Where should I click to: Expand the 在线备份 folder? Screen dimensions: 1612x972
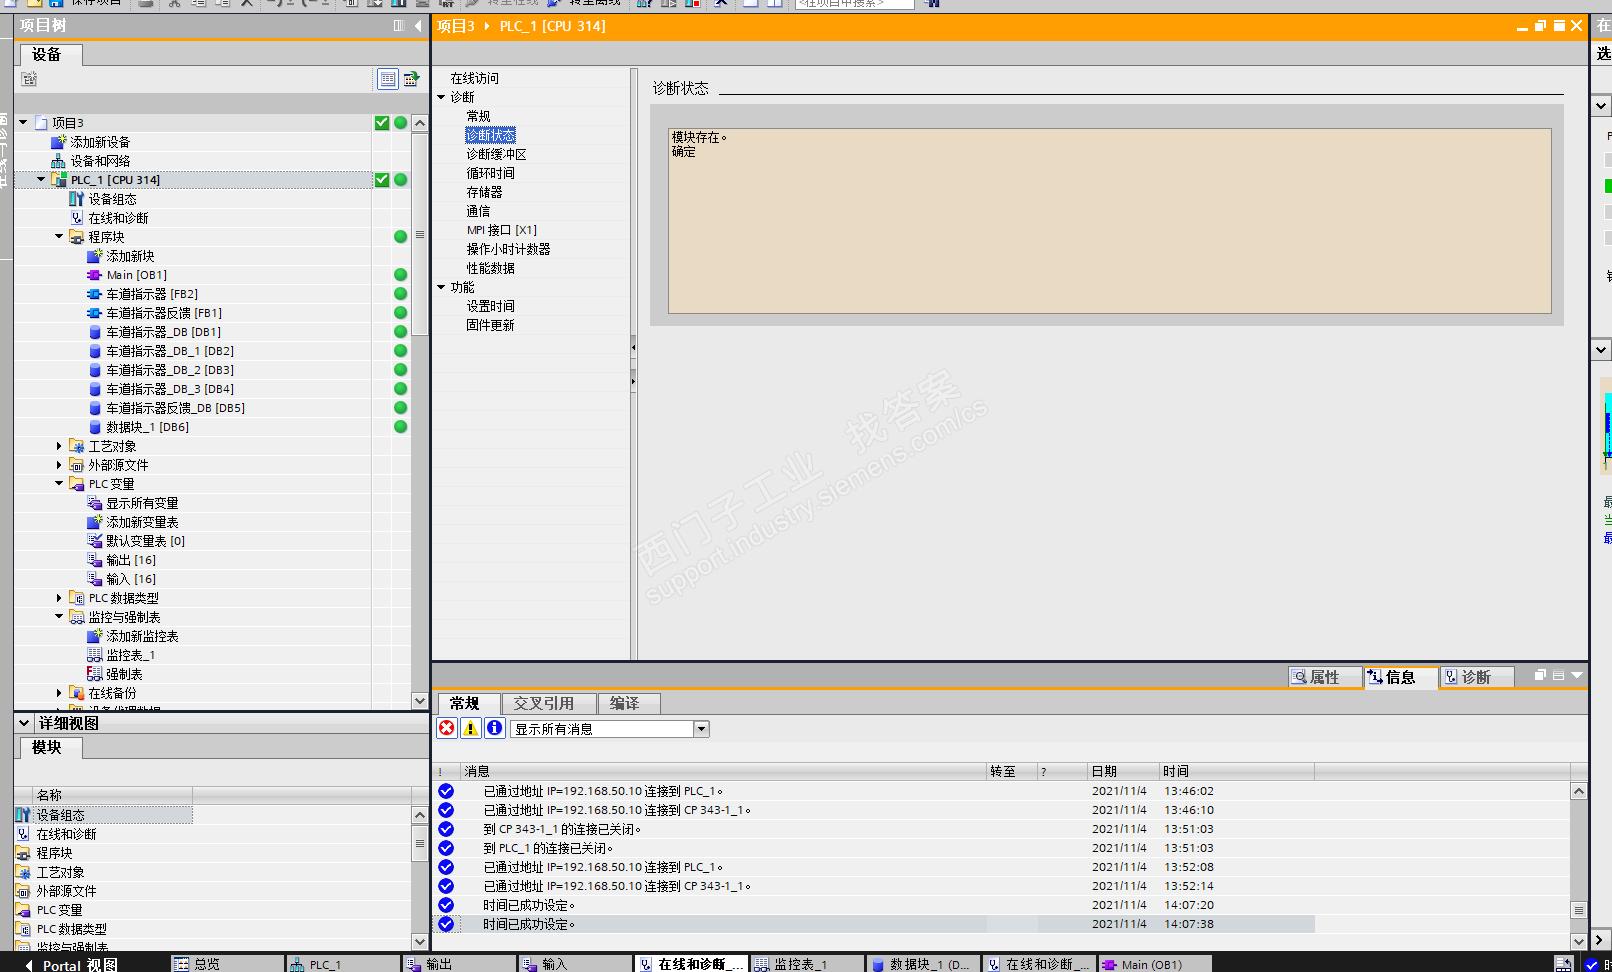click(x=59, y=693)
